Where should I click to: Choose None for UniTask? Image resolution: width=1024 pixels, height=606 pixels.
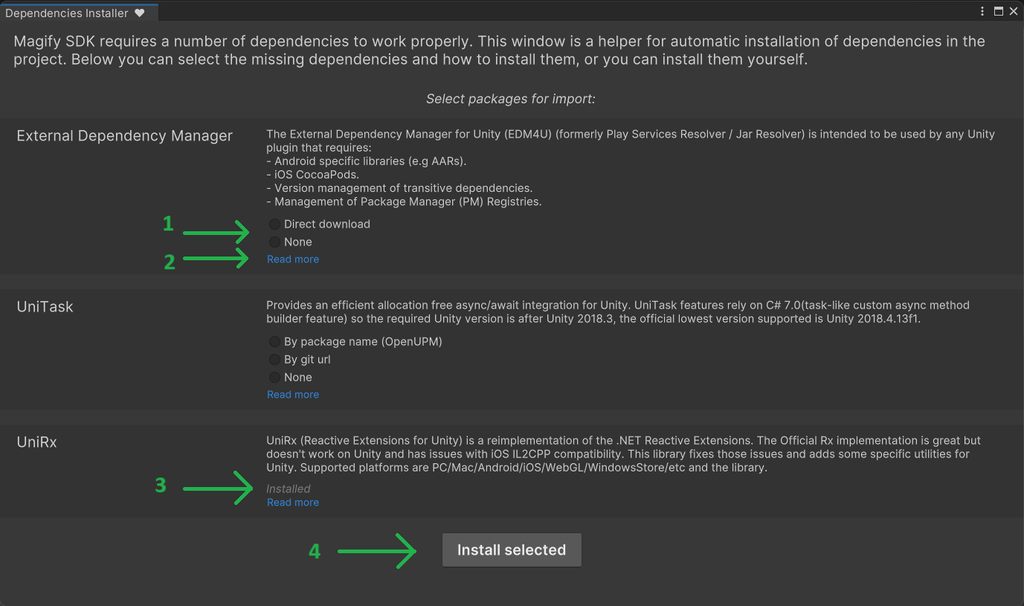click(x=273, y=377)
